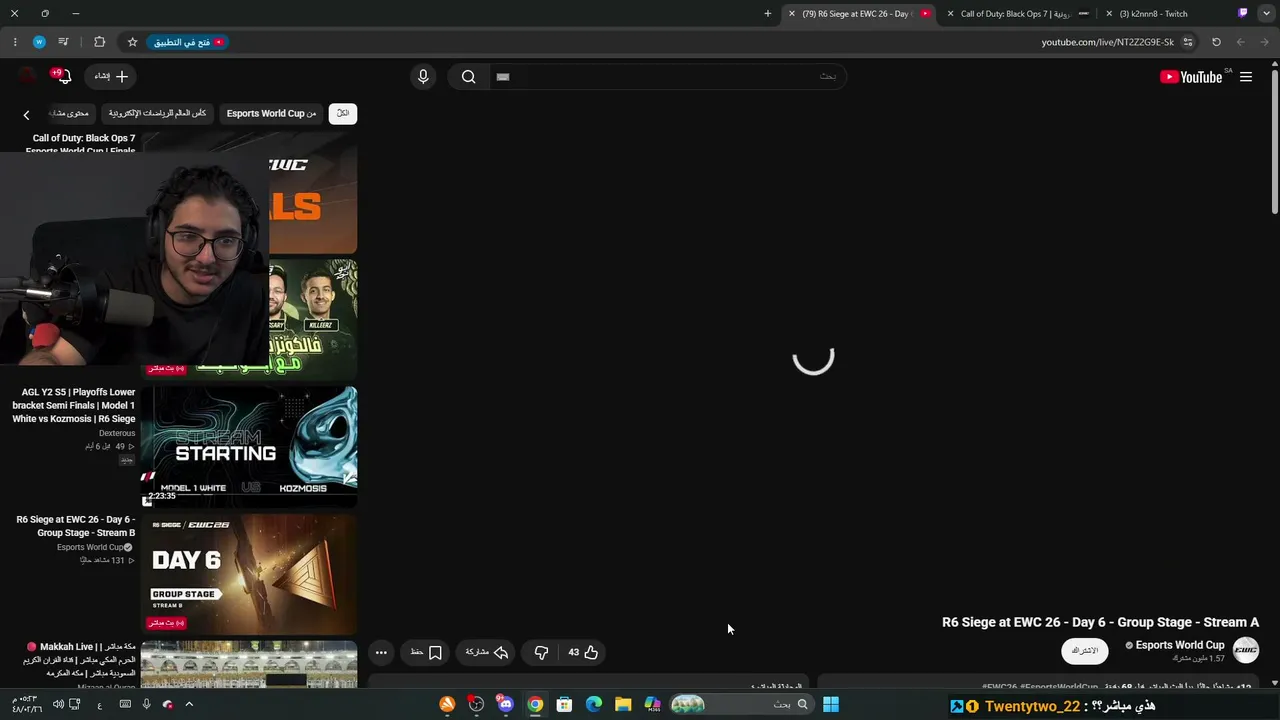Open the Day 6 Group Stage Stream B thumbnail
This screenshot has height=720, width=1280.
[249, 574]
